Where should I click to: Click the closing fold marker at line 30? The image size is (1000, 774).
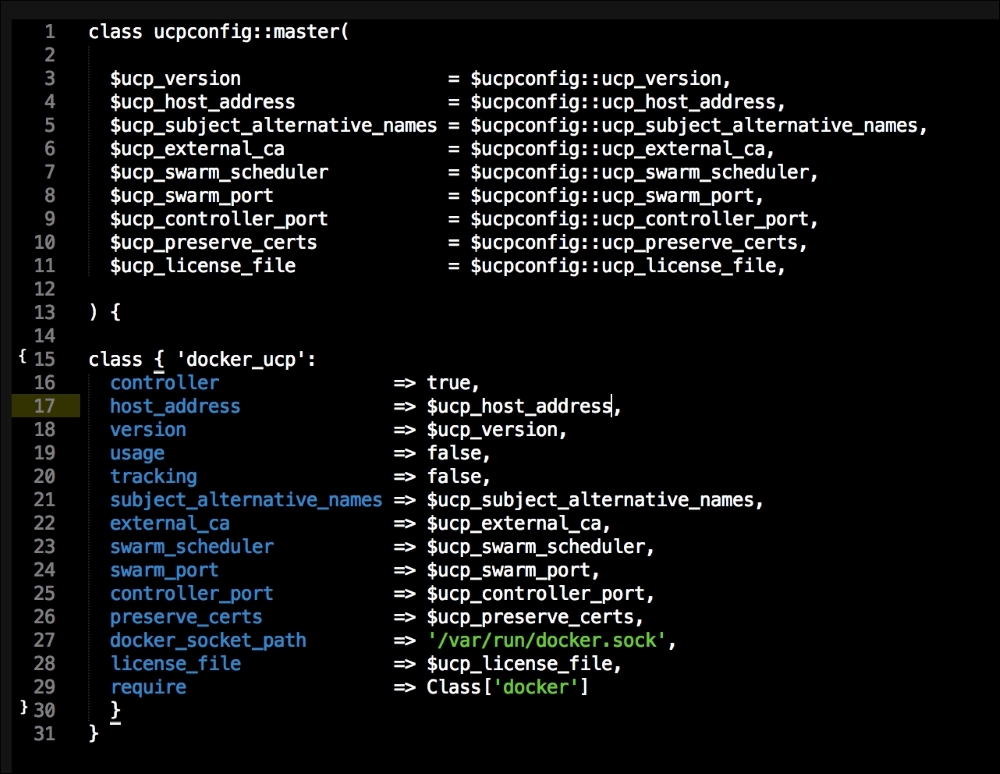pos(22,708)
